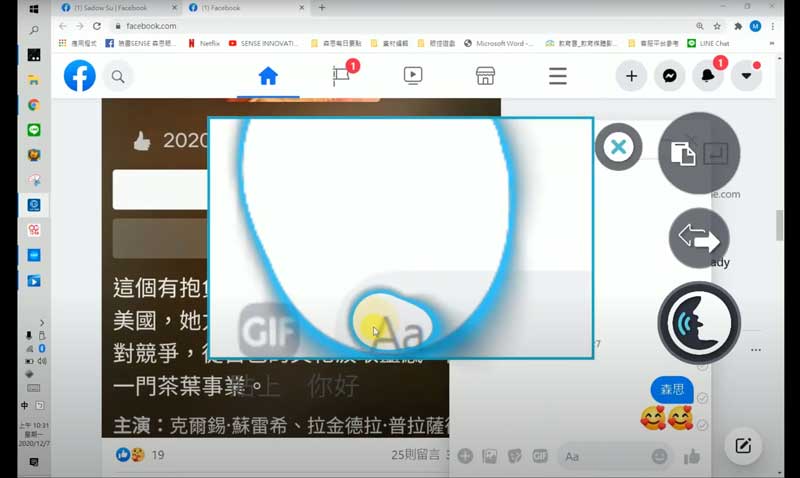Screen dimensions: 800x478
Task: Click the chat plus more-actions icon
Action: tap(465, 456)
